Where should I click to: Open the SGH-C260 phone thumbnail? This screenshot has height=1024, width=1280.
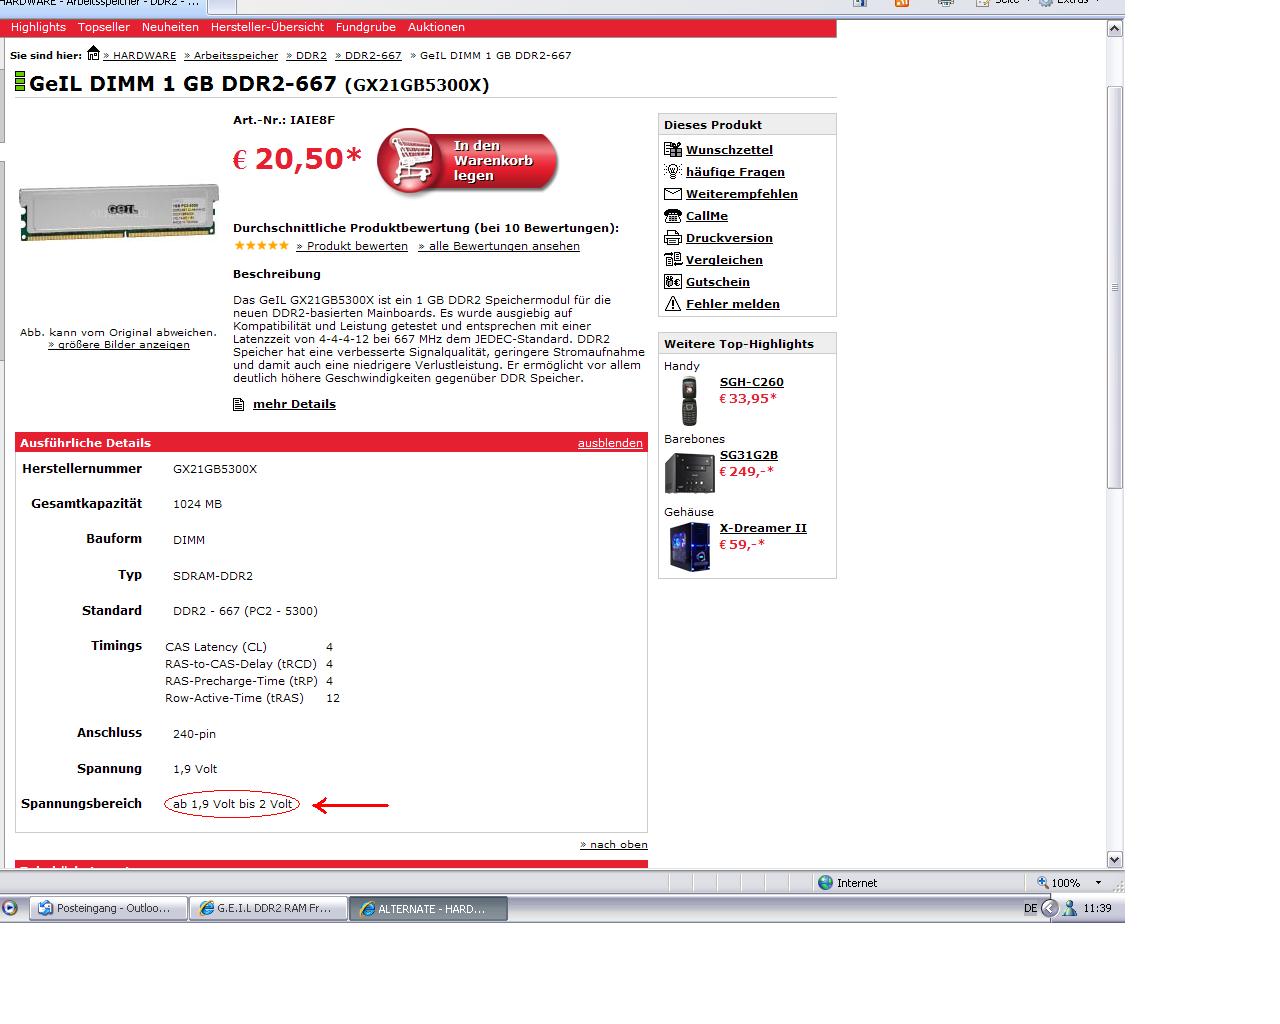689,401
